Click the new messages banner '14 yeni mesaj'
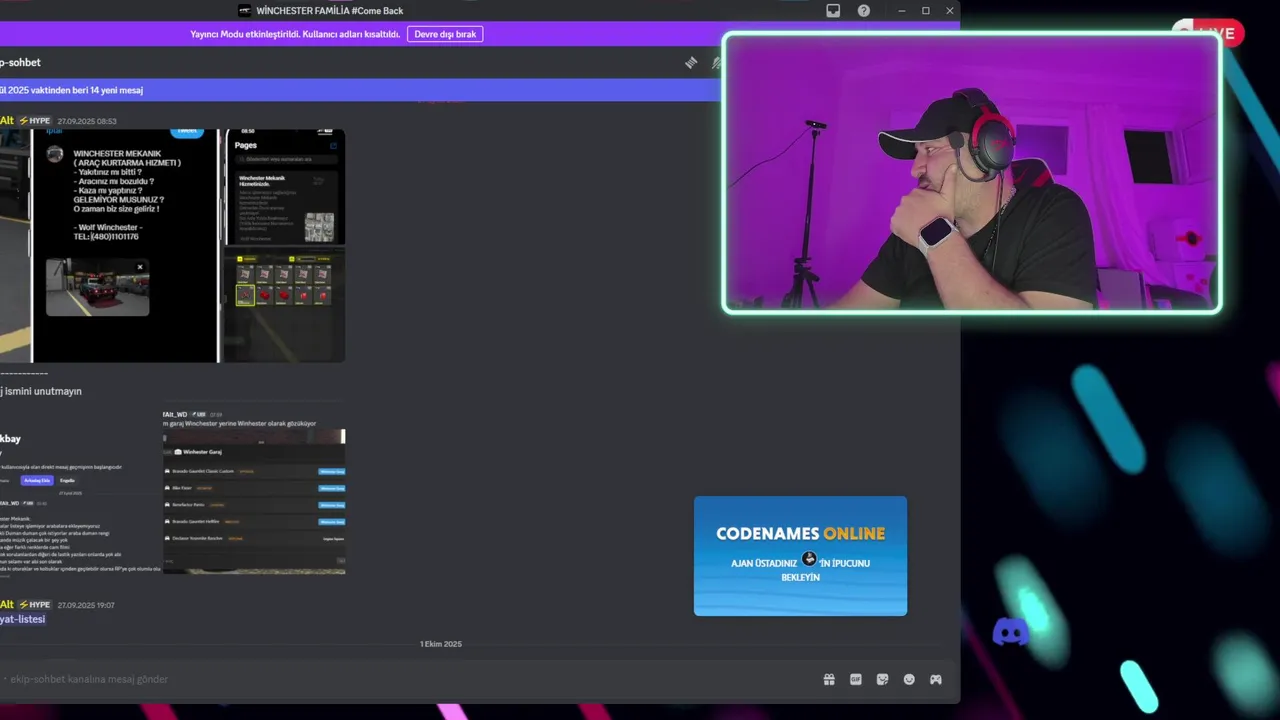 click(360, 90)
